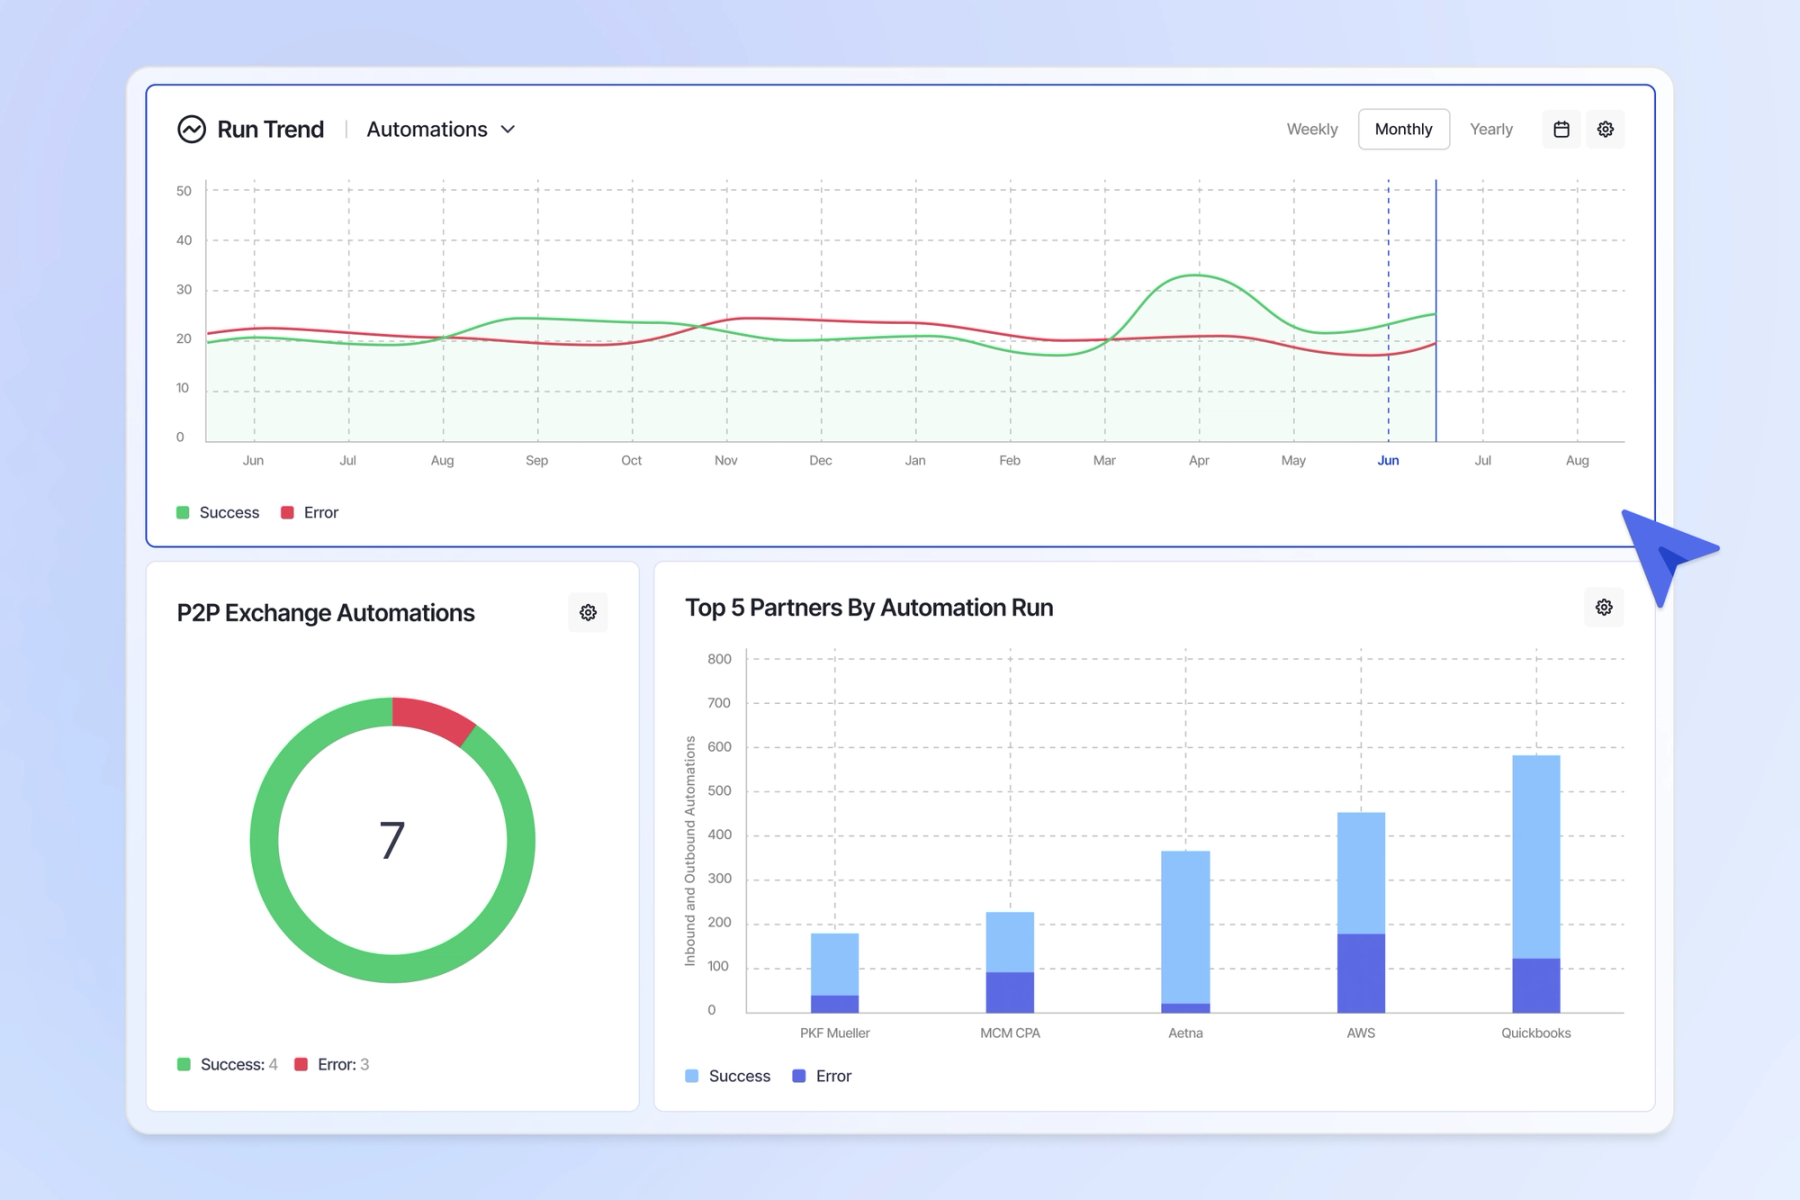Click the red Error donut segment
1800x1200 pixels.
pyautogui.click(x=431, y=717)
